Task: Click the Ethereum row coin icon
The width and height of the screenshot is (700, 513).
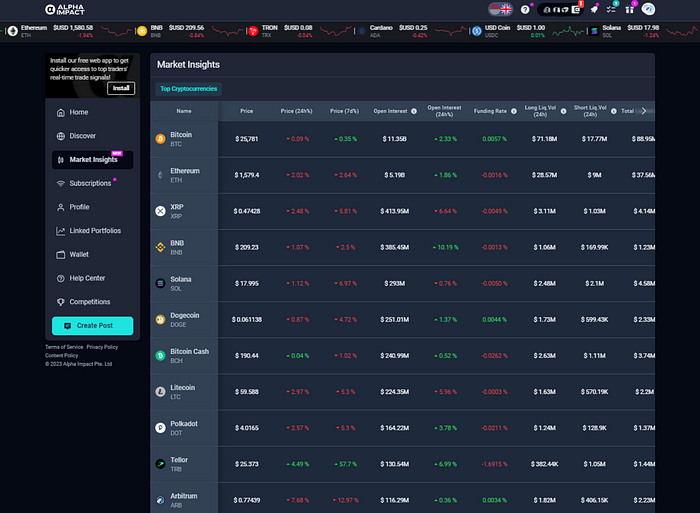Action: click(160, 175)
